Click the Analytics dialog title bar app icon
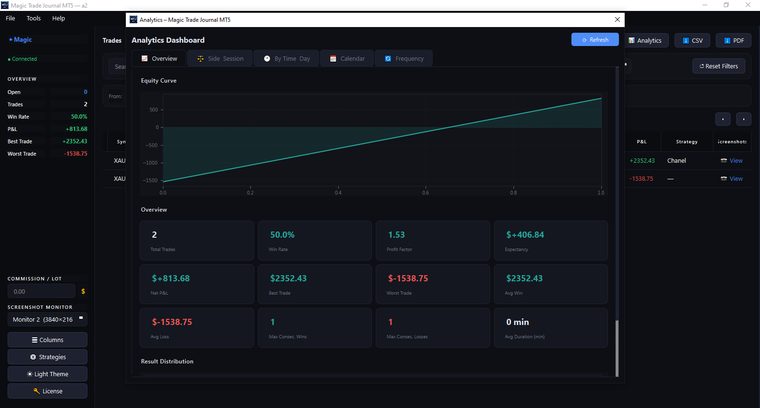Screen dimensions: 760x408 tap(133, 19)
